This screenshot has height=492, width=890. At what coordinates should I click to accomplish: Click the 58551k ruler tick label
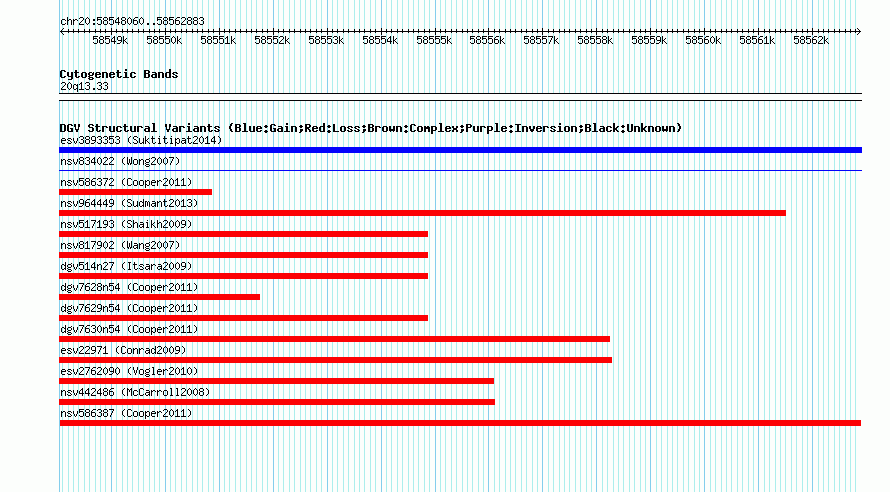pos(218,40)
